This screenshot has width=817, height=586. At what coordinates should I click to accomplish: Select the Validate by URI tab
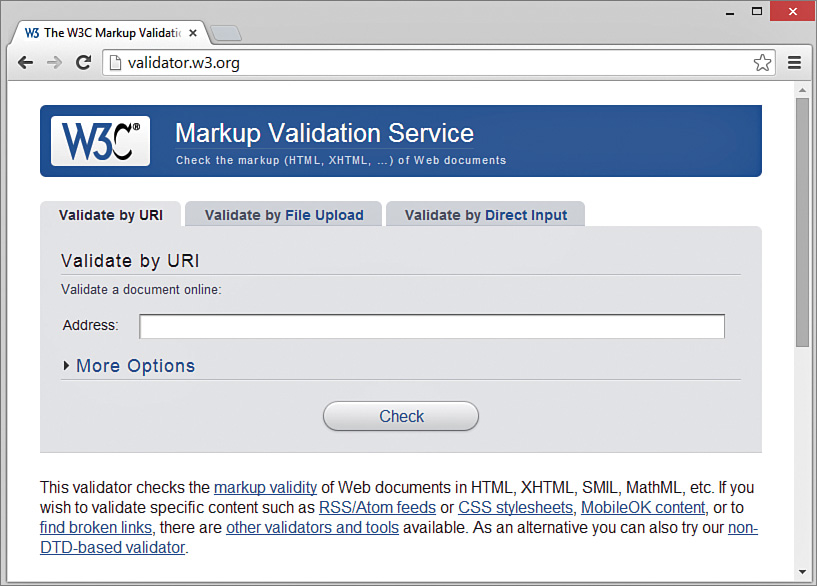coord(110,214)
